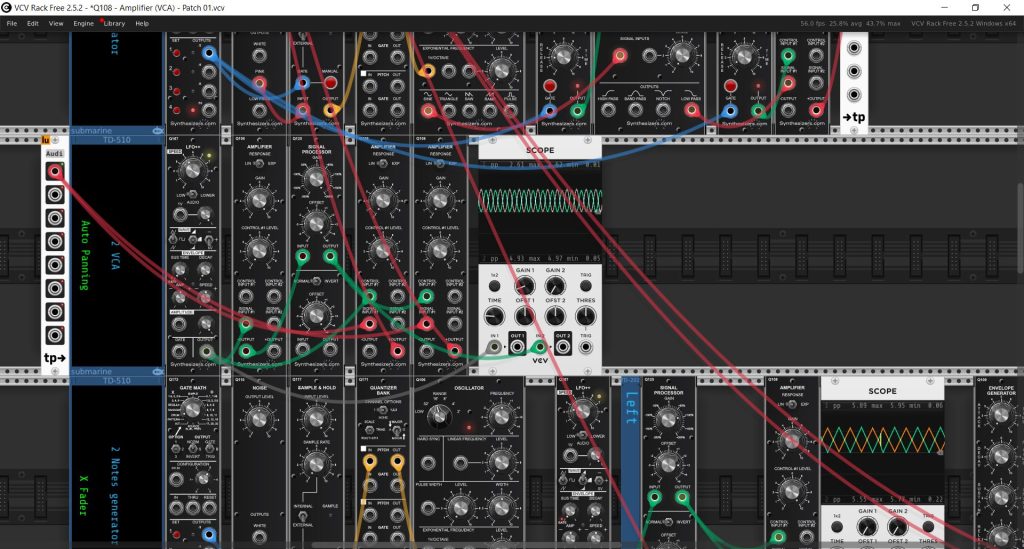Click the THRES knob on the middle Scope
The width and height of the screenshot is (1024, 549).
point(586,317)
